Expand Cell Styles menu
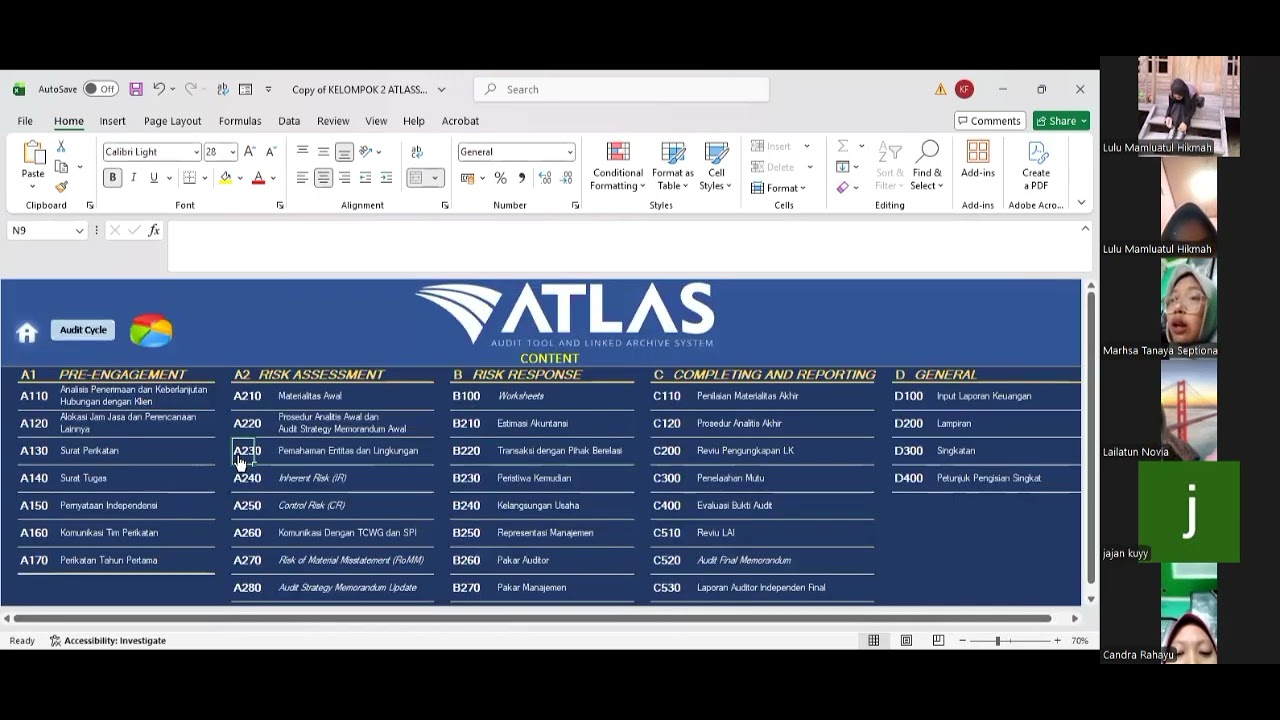Image resolution: width=1280 pixels, height=720 pixels. click(x=716, y=166)
